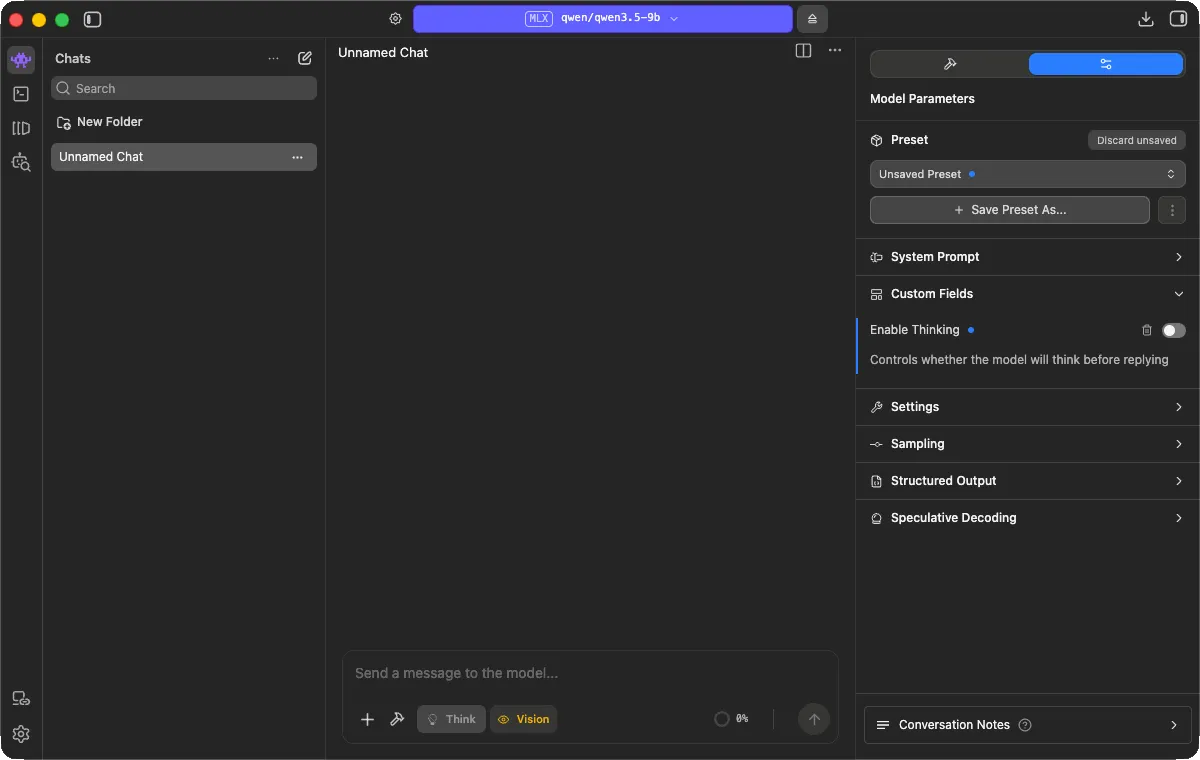
Task: Expand the System Prompt section
Action: tap(1027, 257)
